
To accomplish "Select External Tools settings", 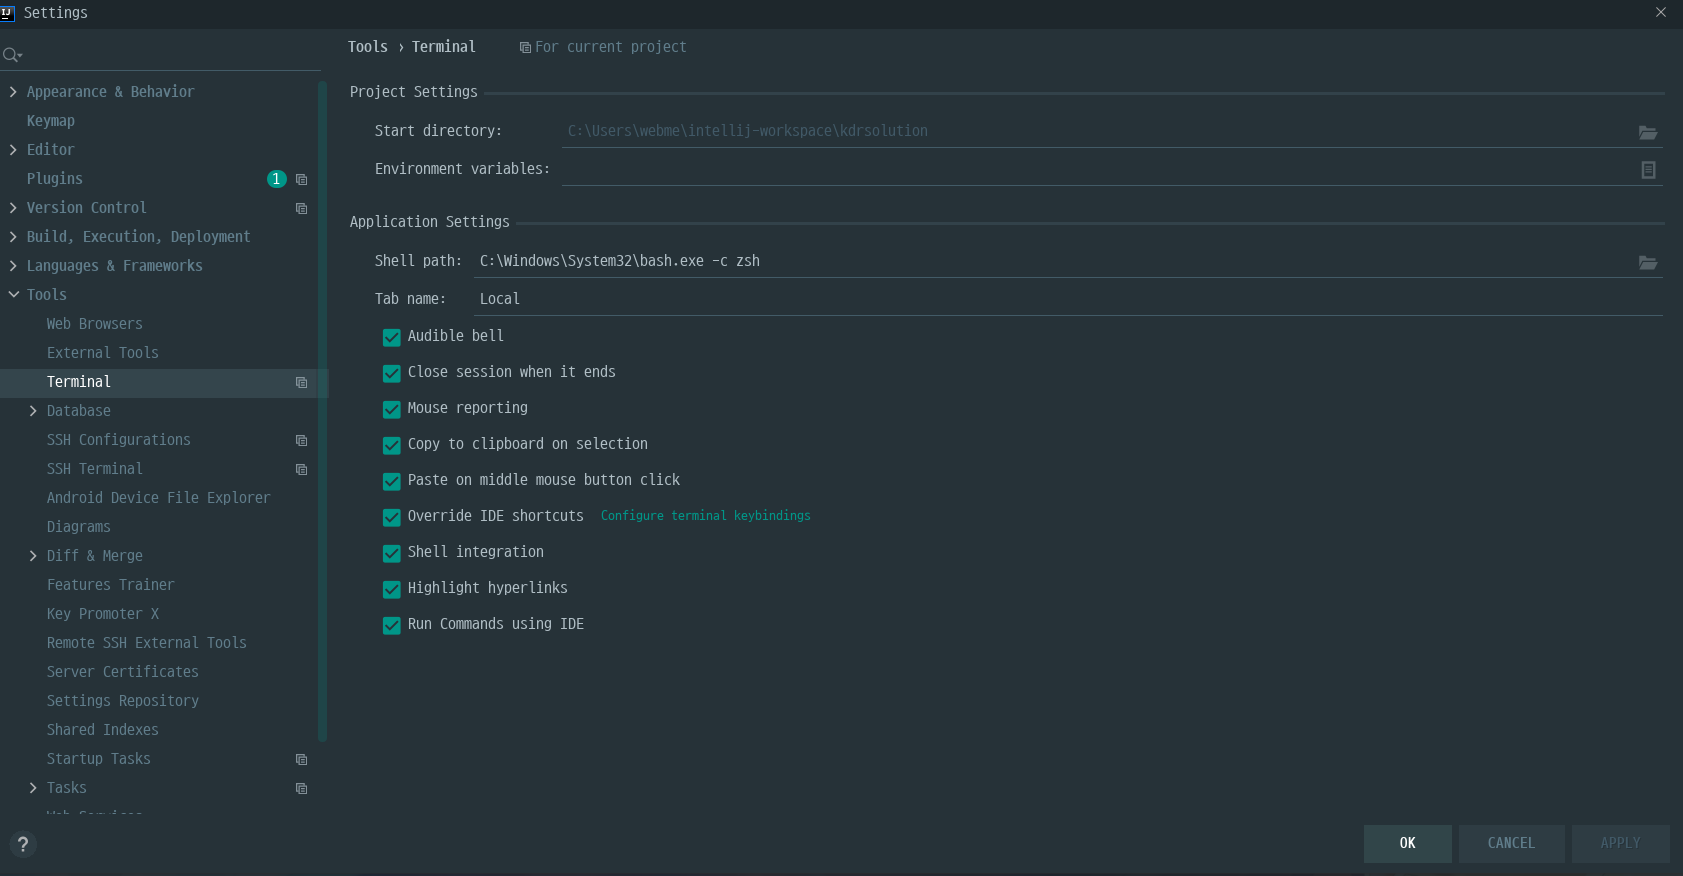I will (103, 353).
